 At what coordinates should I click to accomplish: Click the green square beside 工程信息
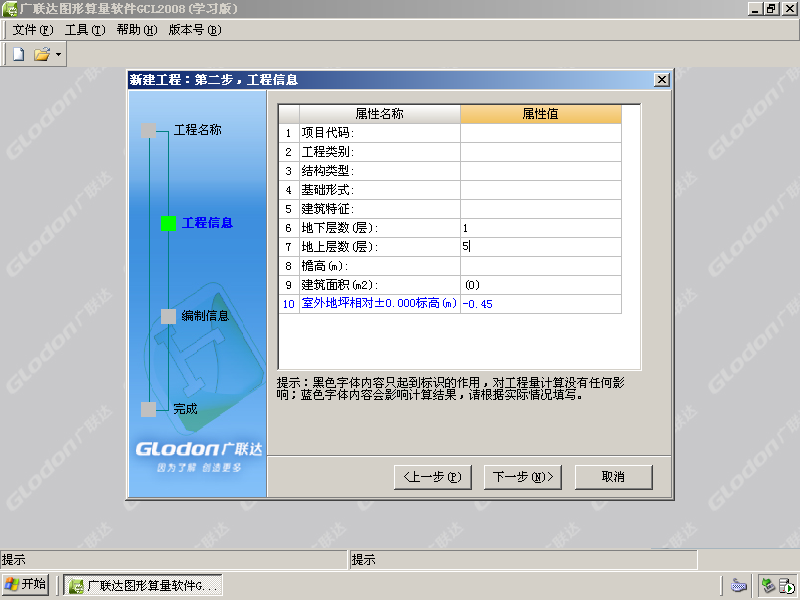168,223
